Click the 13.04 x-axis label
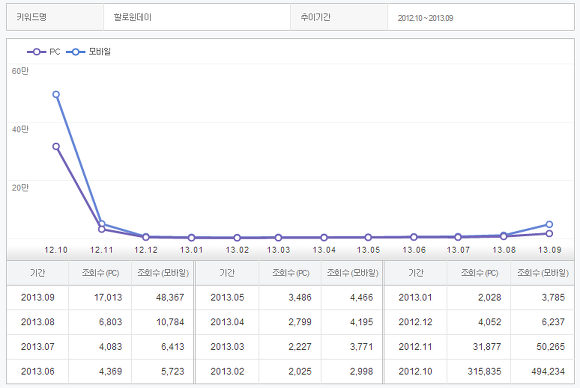580x388 pixels. 324,250
